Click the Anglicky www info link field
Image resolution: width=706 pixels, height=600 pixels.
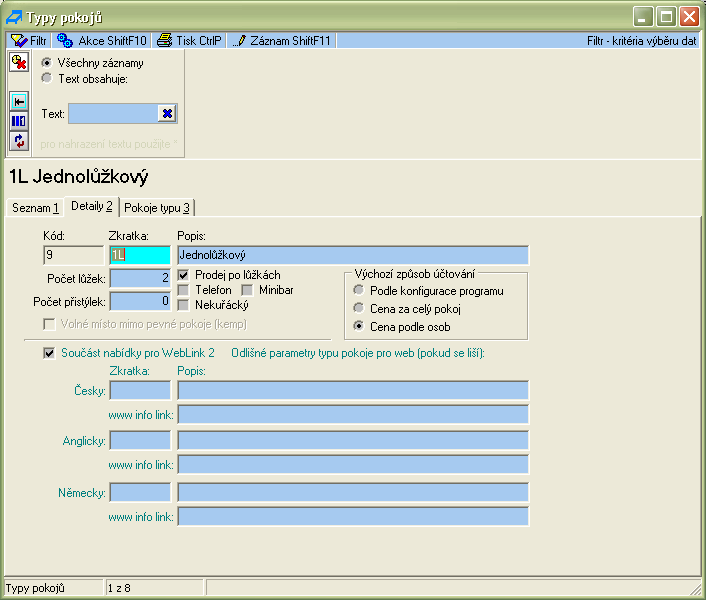pyautogui.click(x=353, y=465)
